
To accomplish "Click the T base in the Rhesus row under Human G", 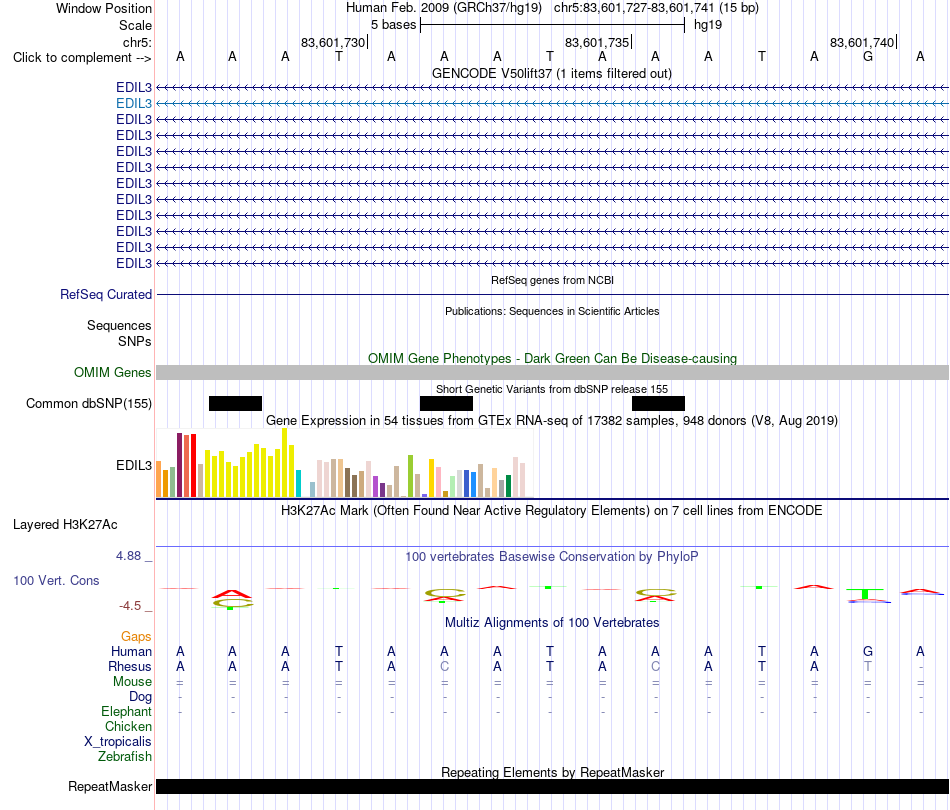I will coord(868,666).
